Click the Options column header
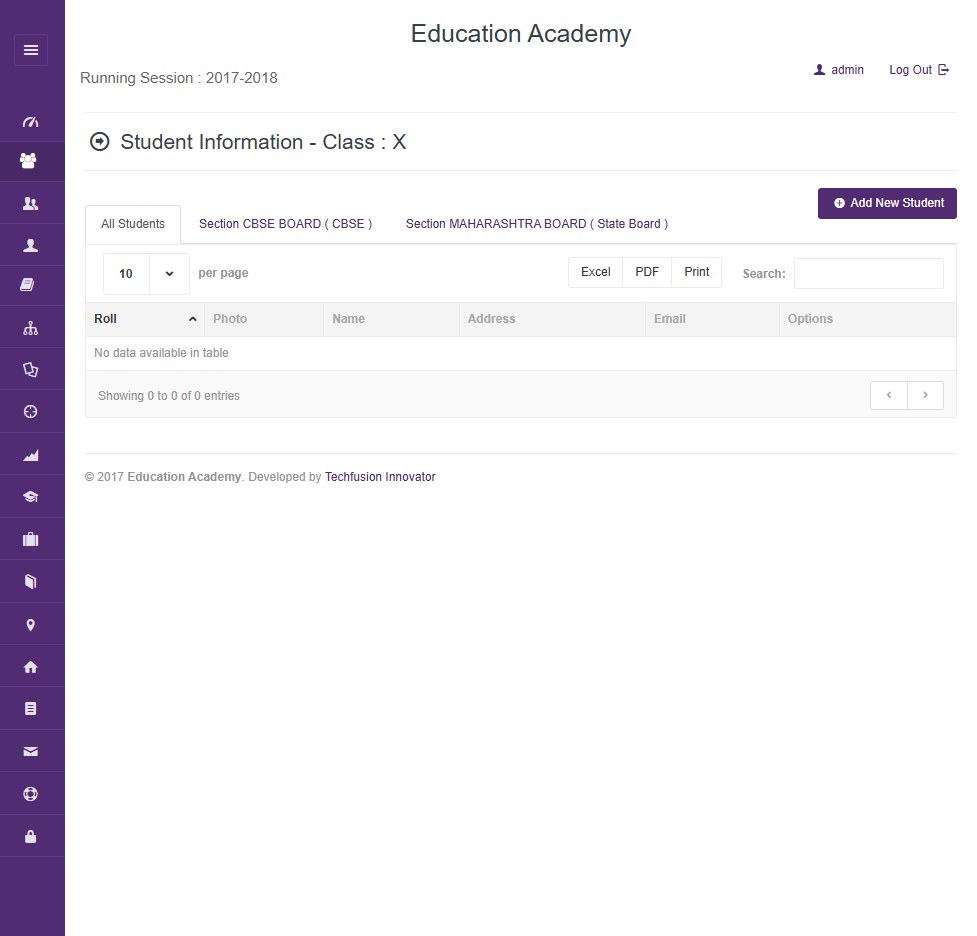Image resolution: width=977 pixels, height=936 pixels. tap(867, 319)
